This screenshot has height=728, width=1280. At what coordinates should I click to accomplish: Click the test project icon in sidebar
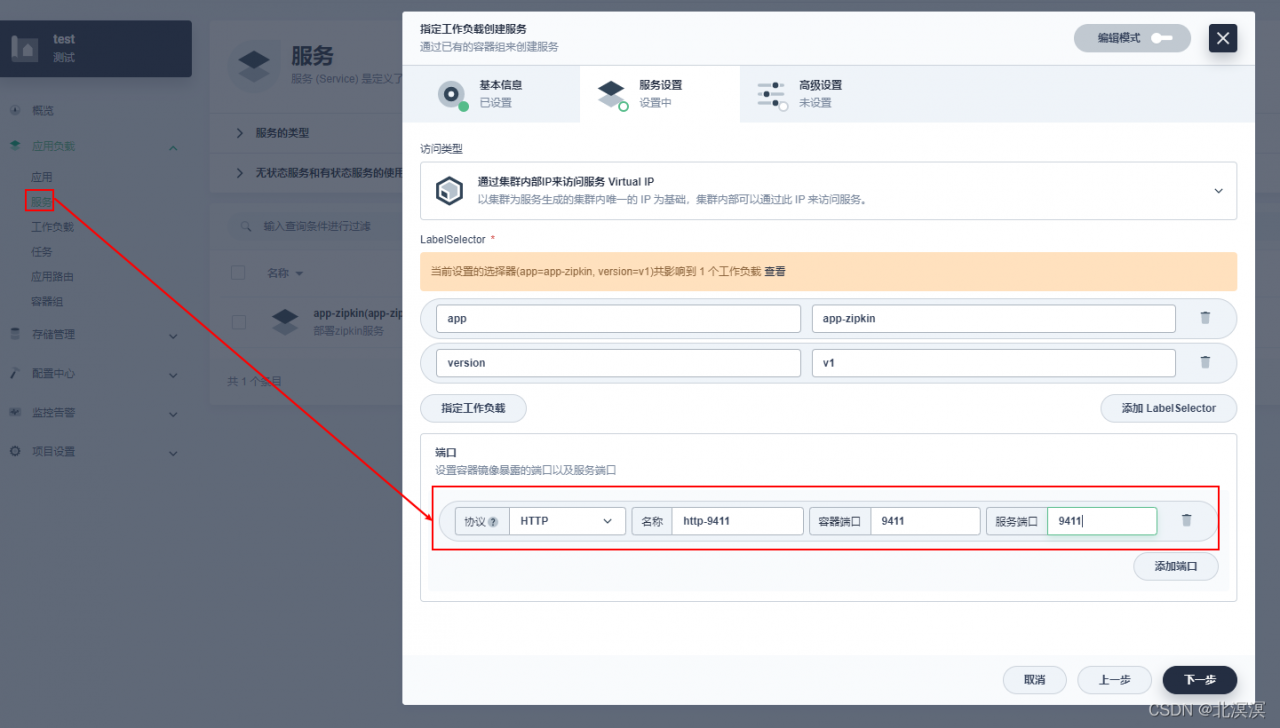(25, 47)
